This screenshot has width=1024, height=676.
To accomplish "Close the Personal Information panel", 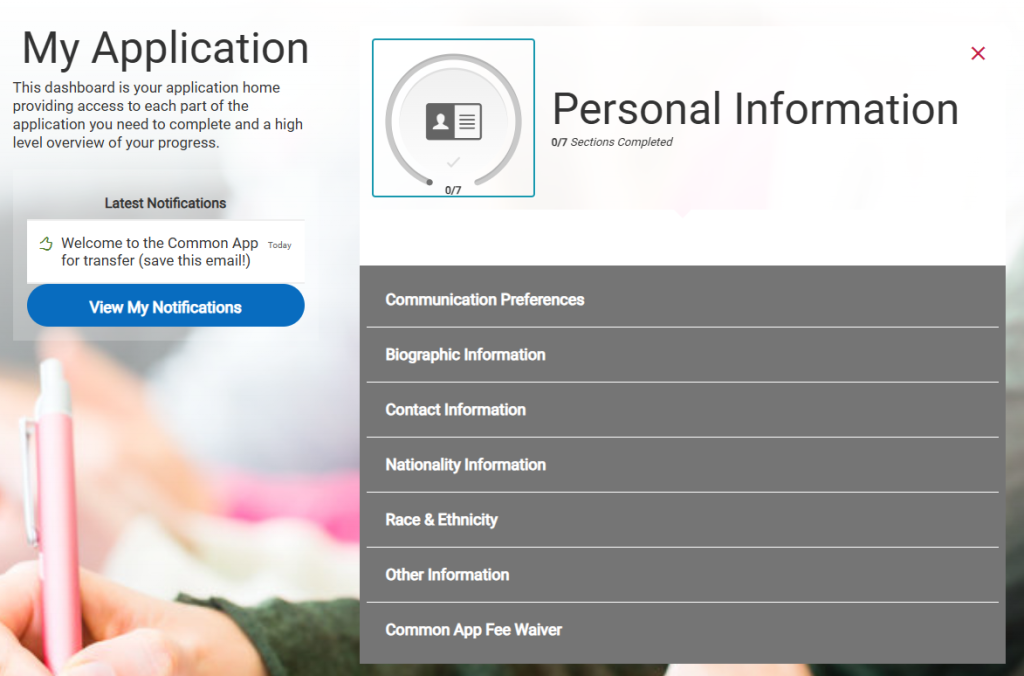I will coord(978,53).
